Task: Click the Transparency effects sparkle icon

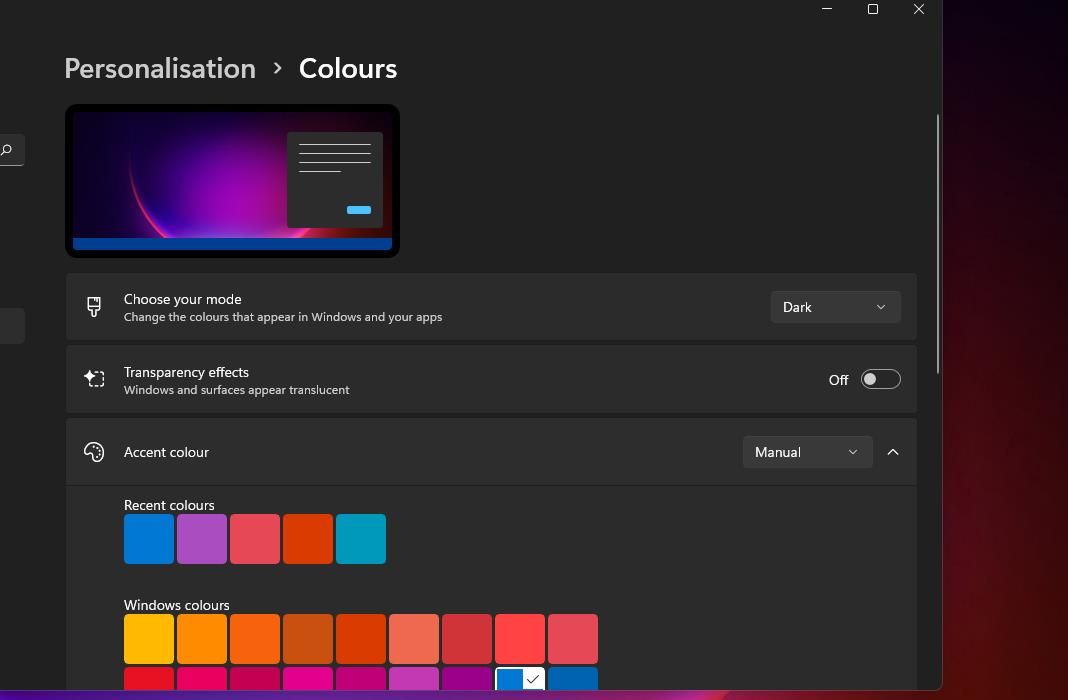Action: [x=94, y=379]
